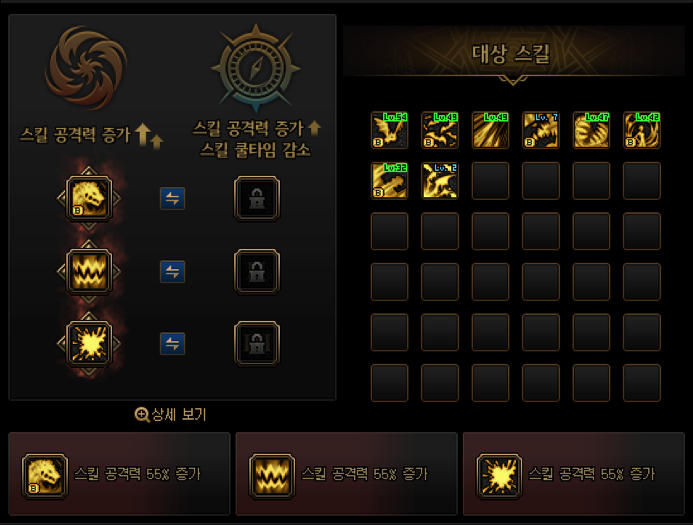Viewport: 693px width, 525px height.
Task: Select the golden beast head skill slot
Action: tap(89, 198)
